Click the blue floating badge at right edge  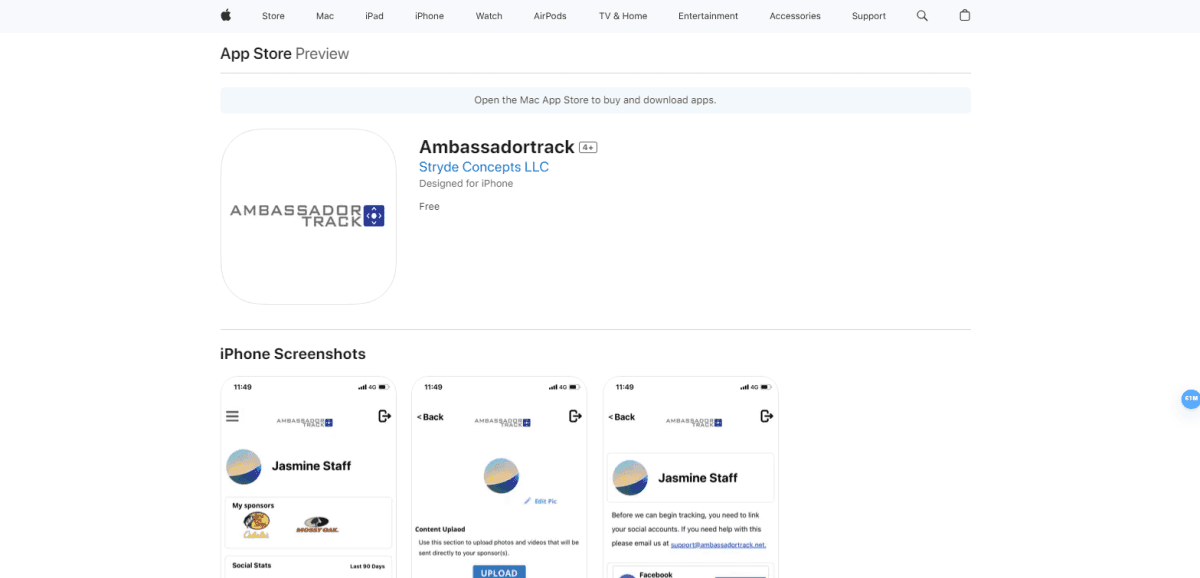point(1191,398)
